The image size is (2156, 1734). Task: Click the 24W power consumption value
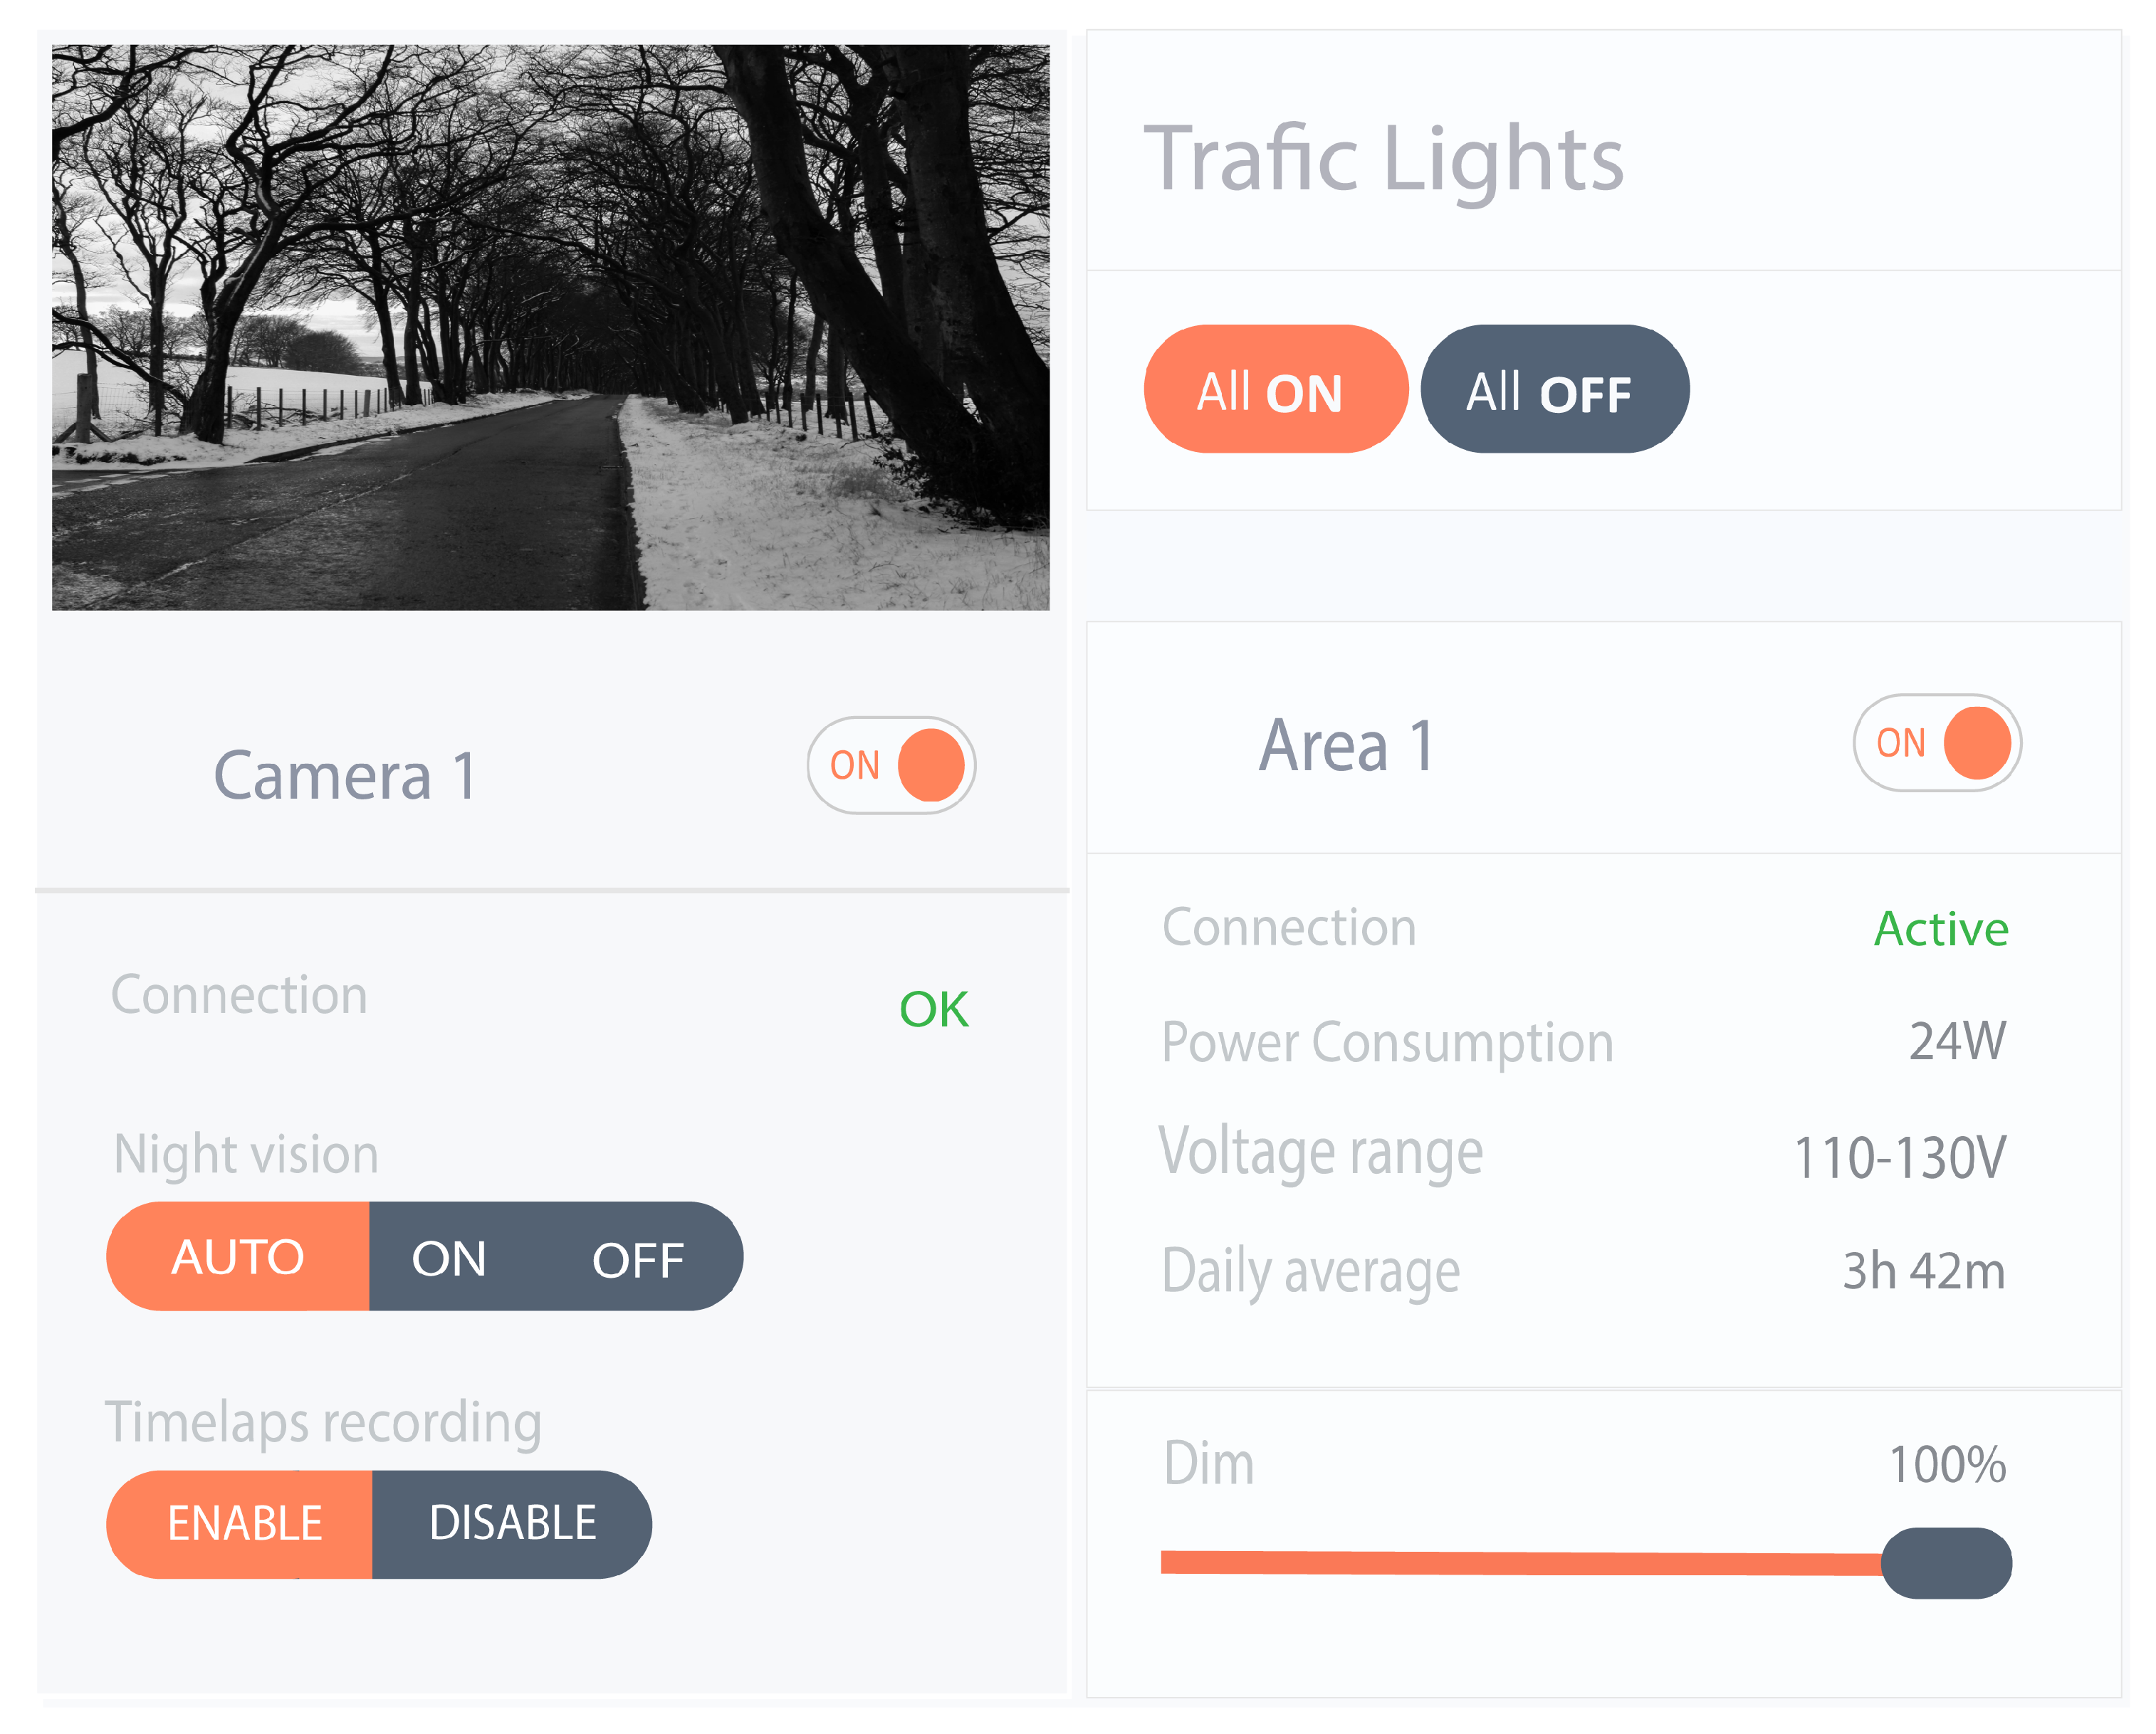point(1956,1041)
